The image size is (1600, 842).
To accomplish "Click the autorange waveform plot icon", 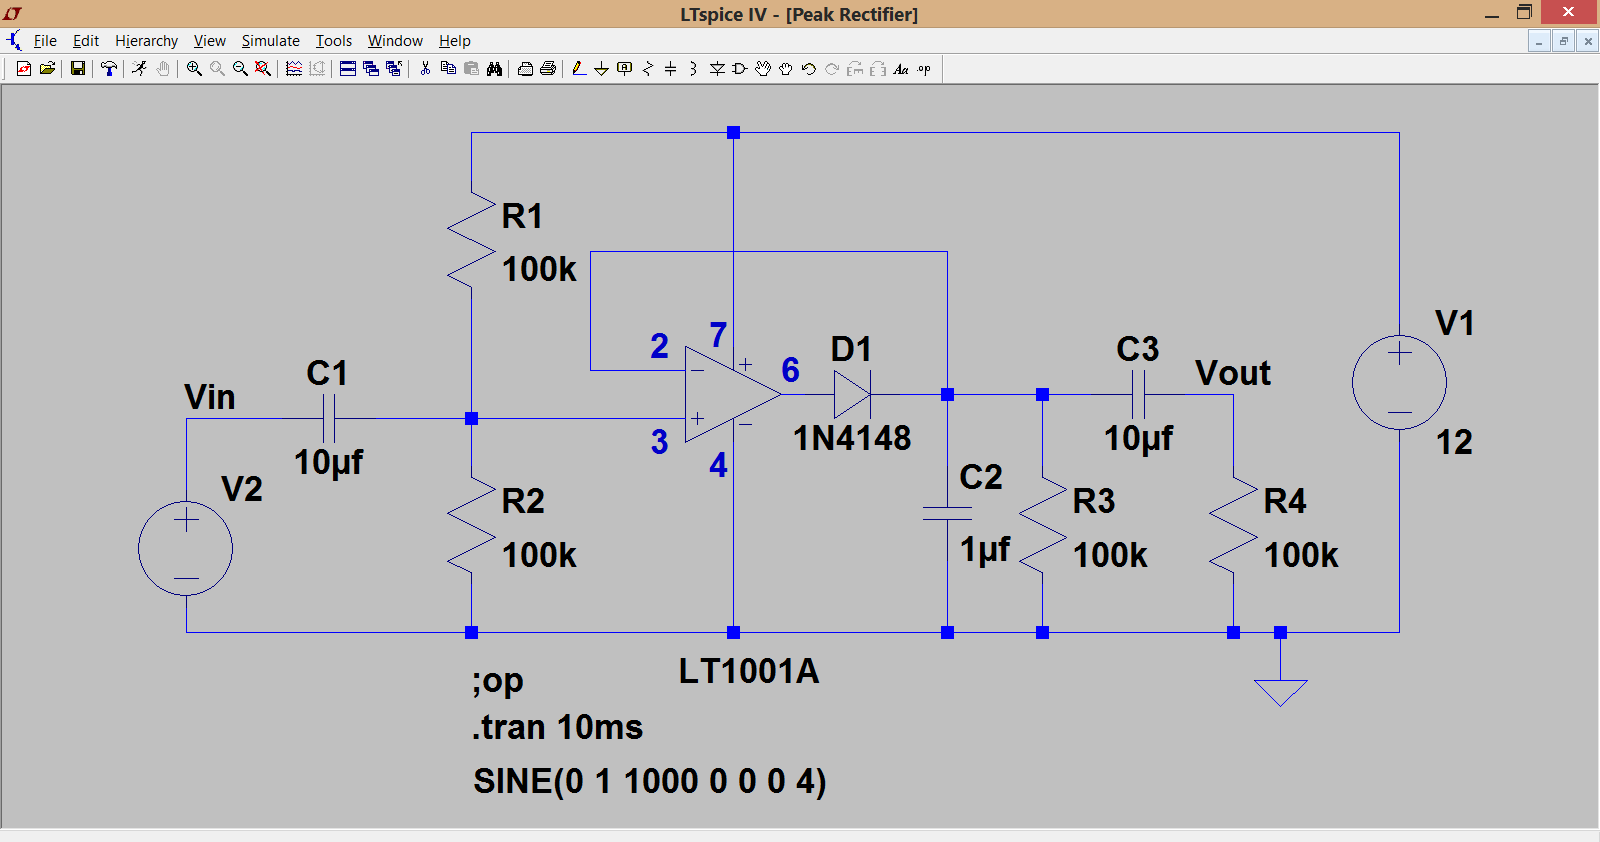I will (294, 69).
